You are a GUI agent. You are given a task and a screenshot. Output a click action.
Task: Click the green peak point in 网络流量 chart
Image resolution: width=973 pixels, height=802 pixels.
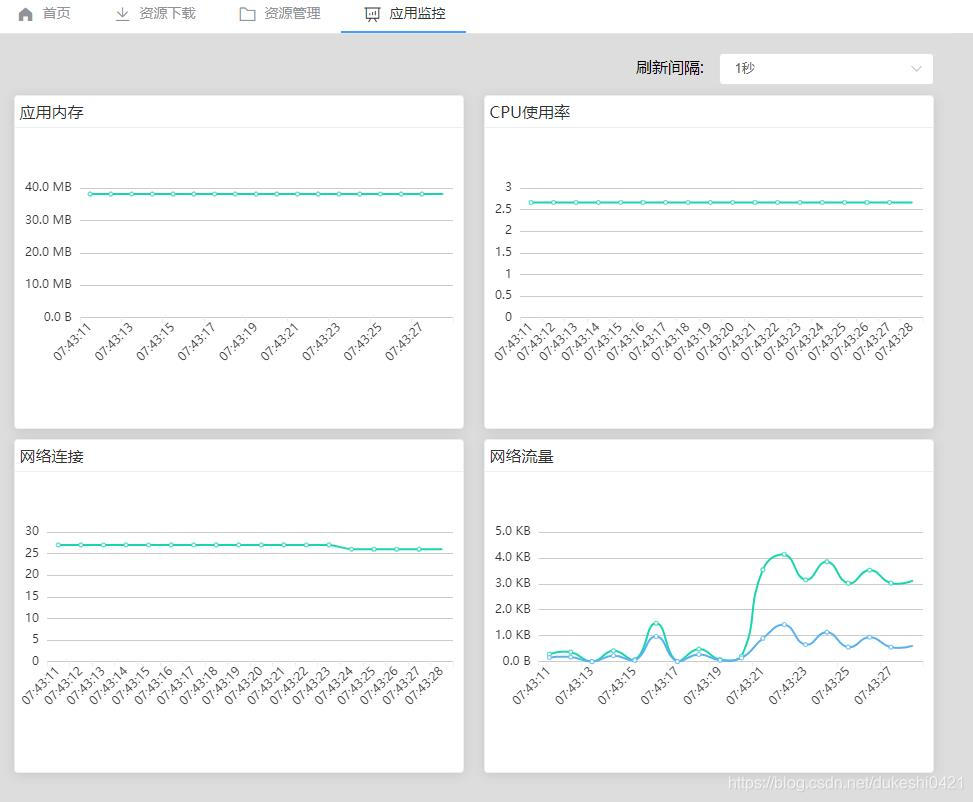tap(784, 554)
